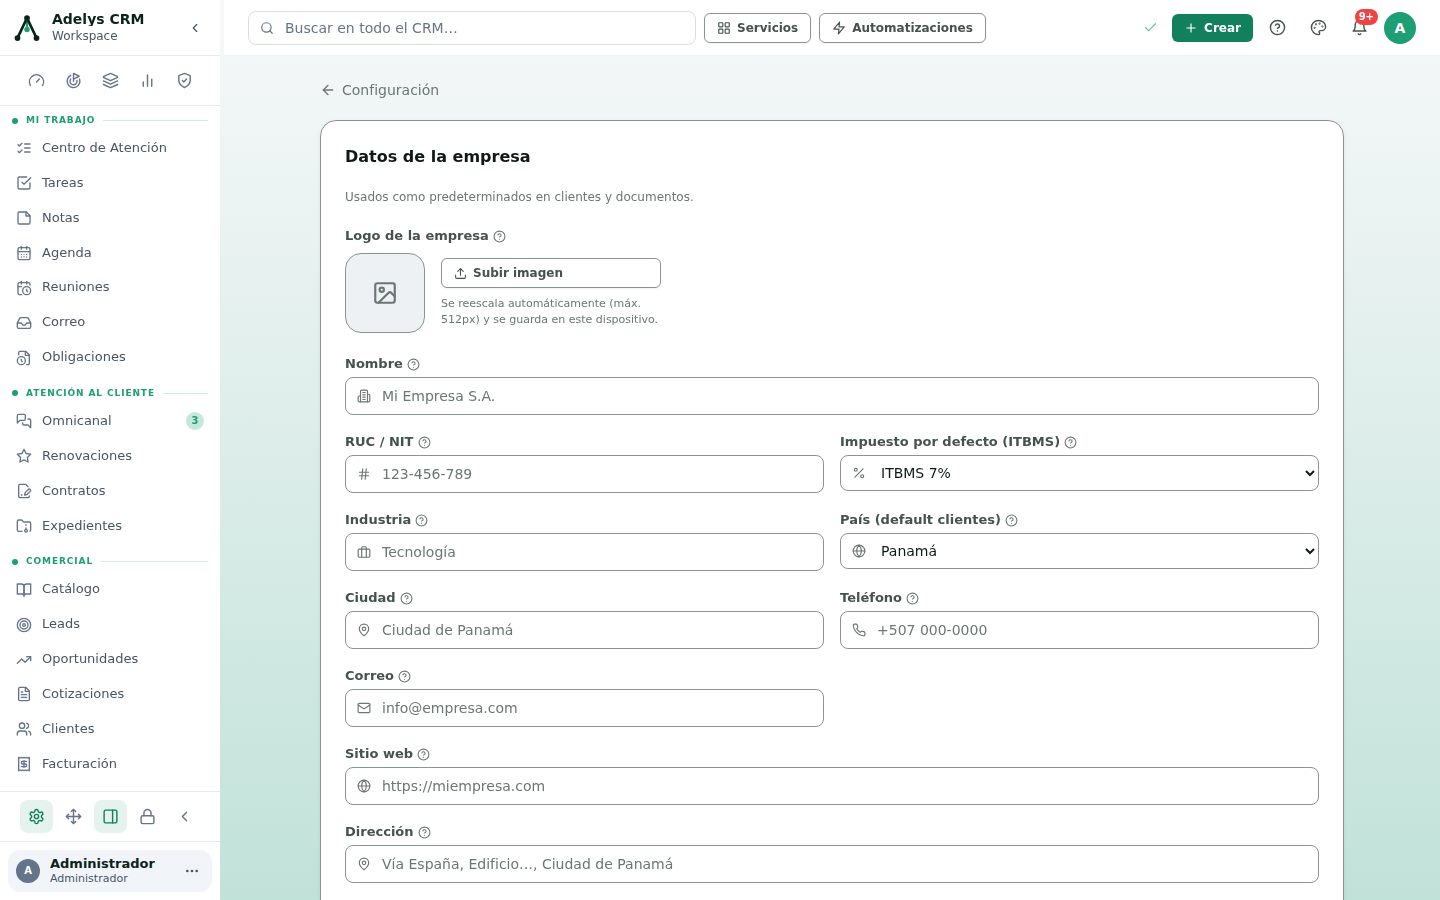The image size is (1440, 900).
Task: Go to Renovaciones in sidebar
Action: point(110,456)
